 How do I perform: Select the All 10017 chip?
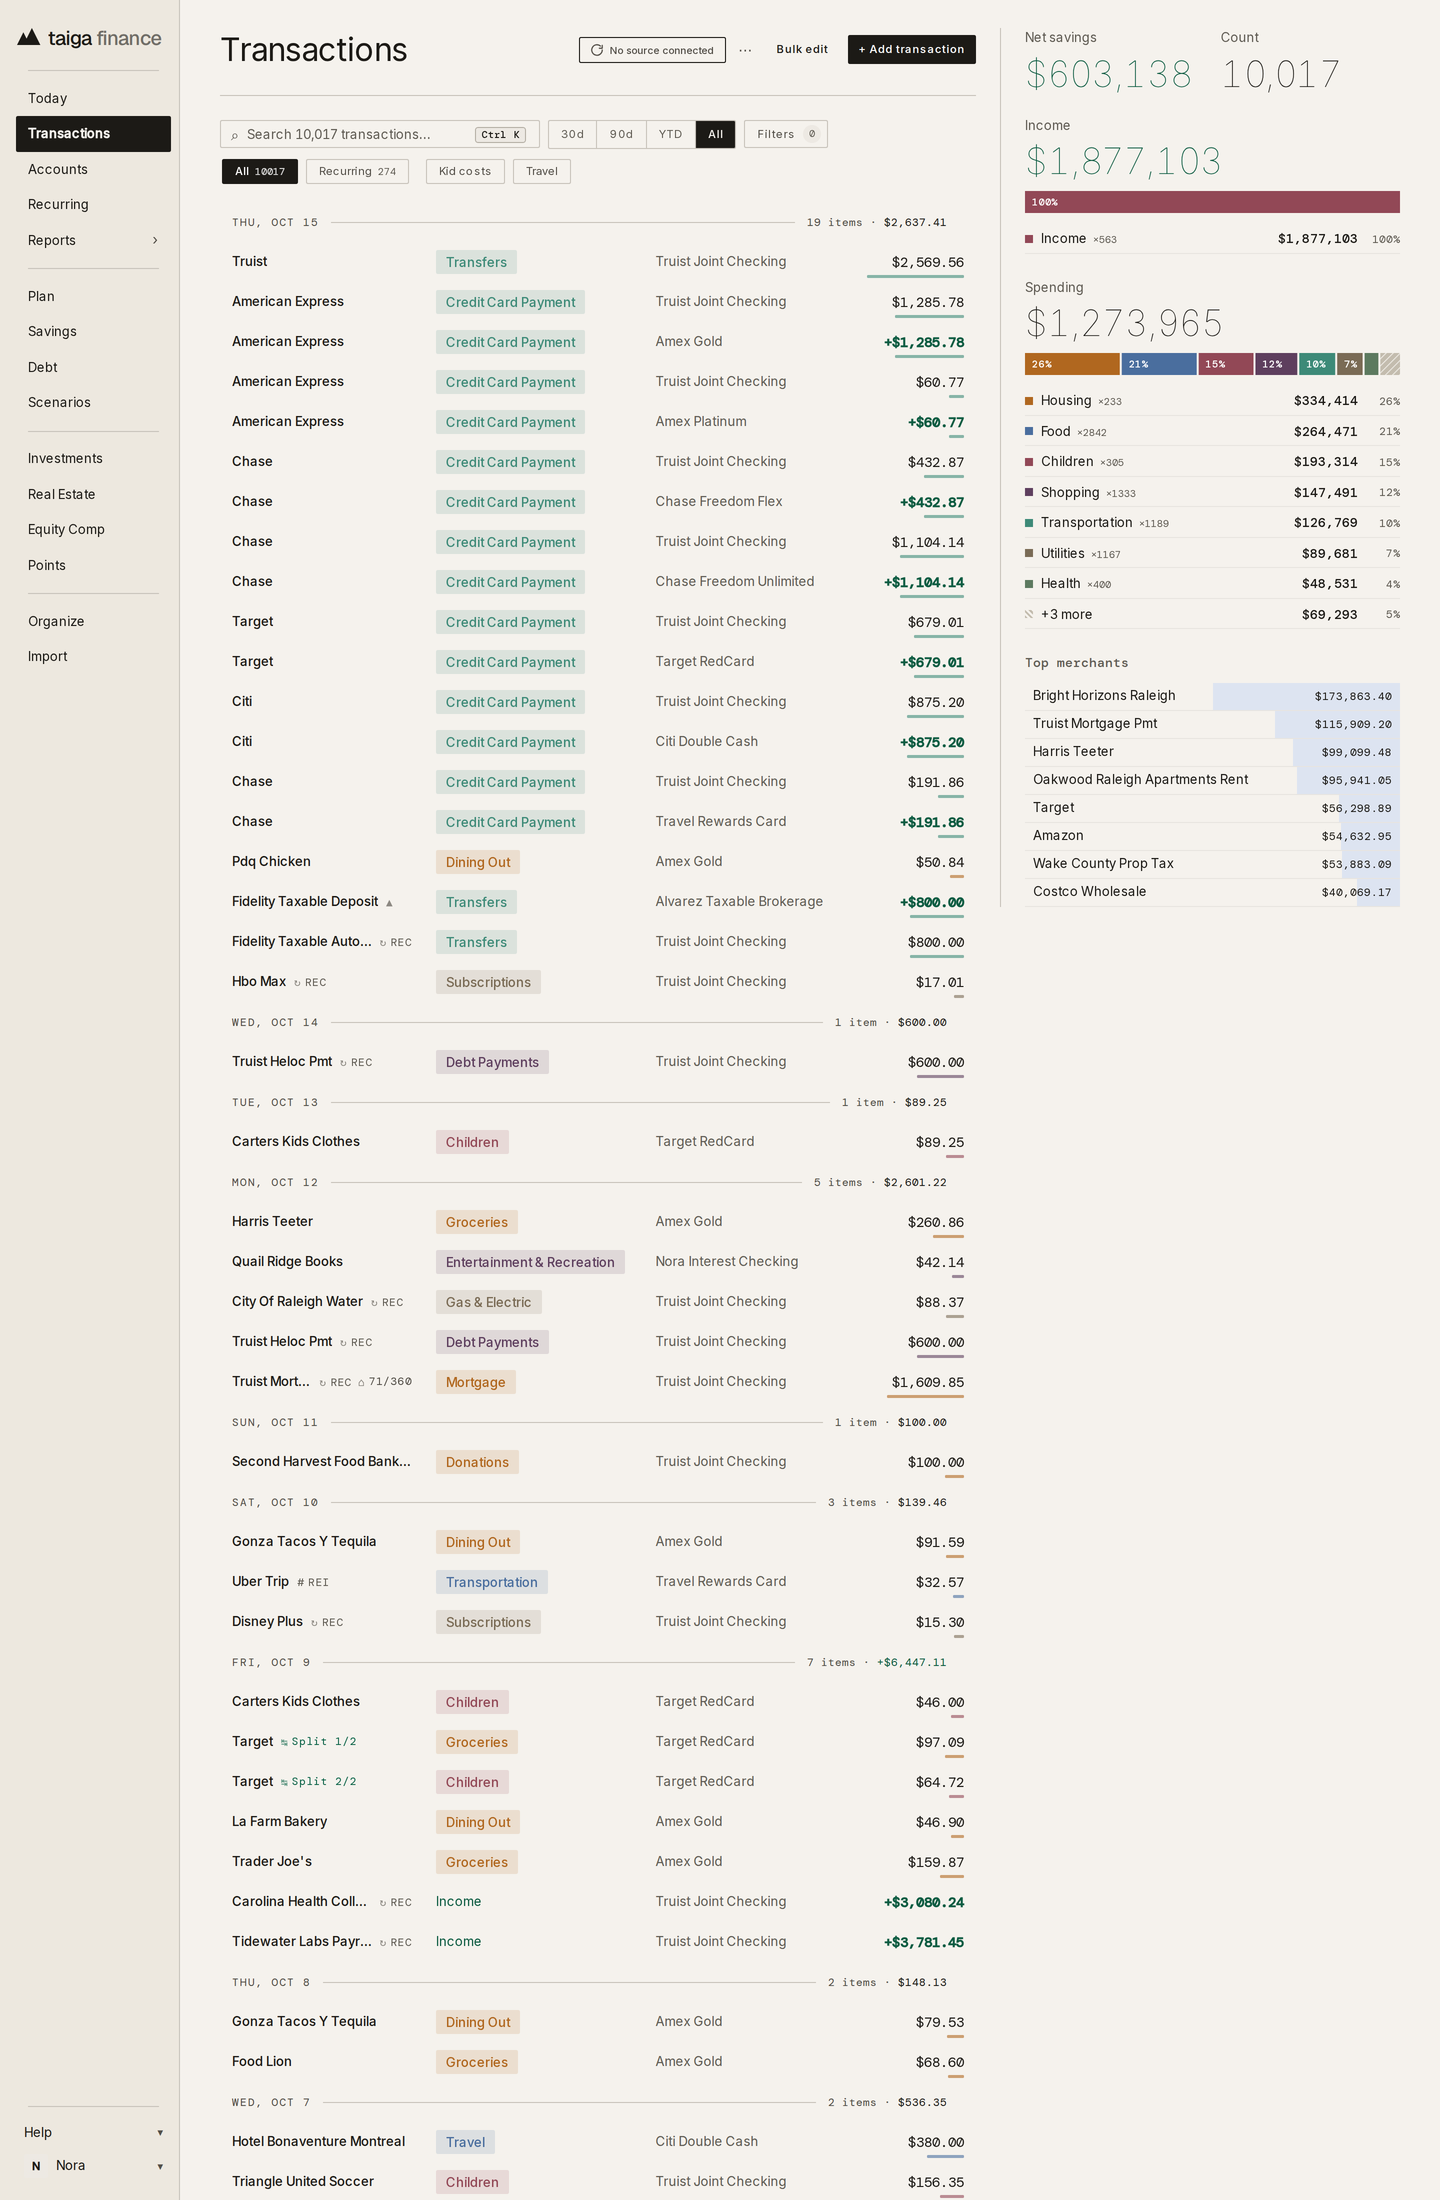(x=260, y=172)
